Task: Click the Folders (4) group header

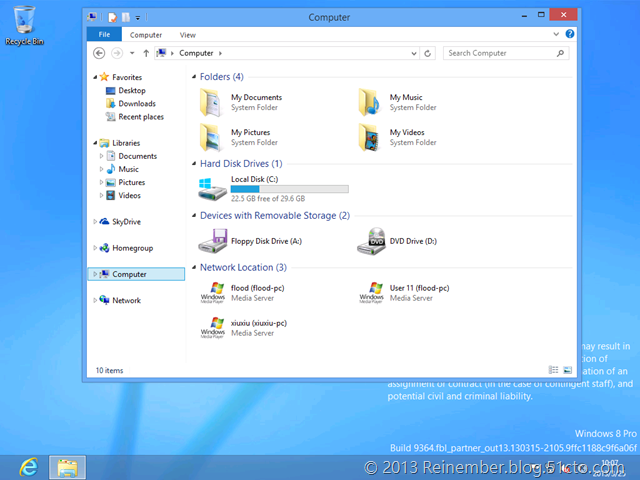Action: pyautogui.click(x=222, y=77)
